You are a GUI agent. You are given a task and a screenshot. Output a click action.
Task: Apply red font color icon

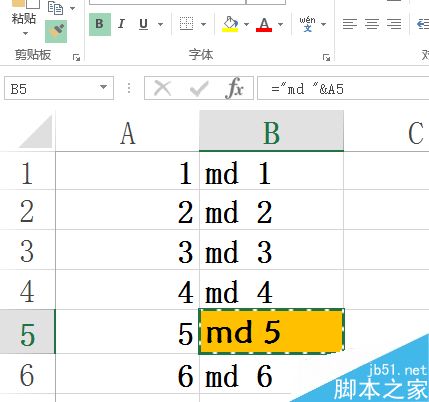click(264, 24)
